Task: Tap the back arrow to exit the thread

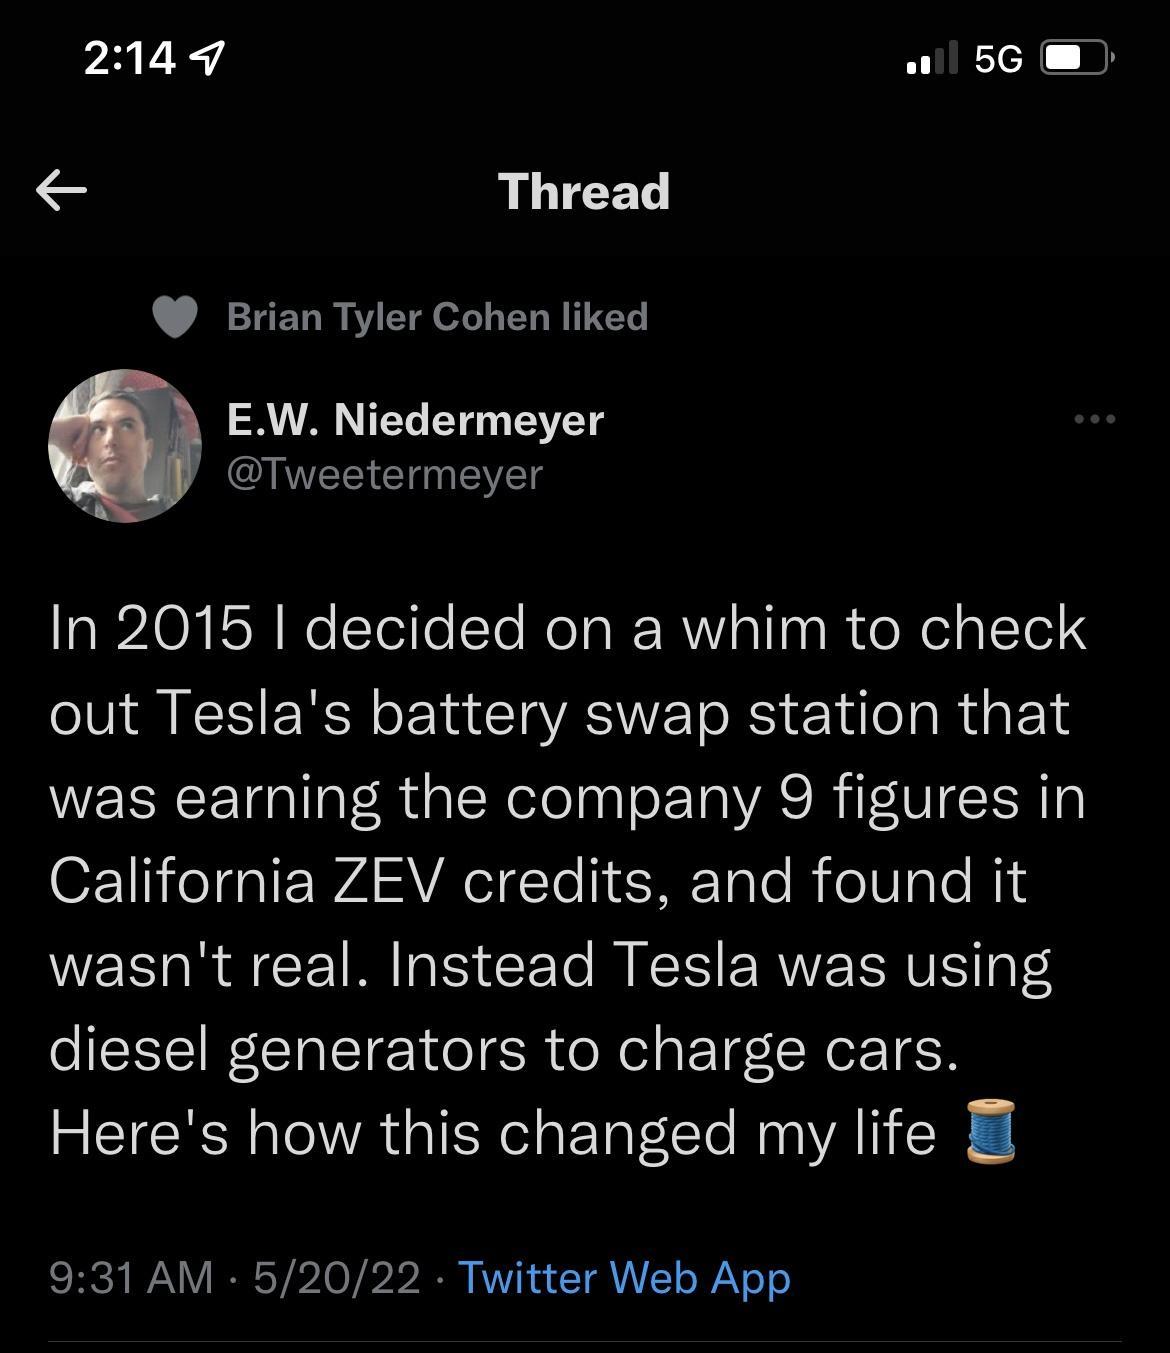Action: tap(62, 190)
